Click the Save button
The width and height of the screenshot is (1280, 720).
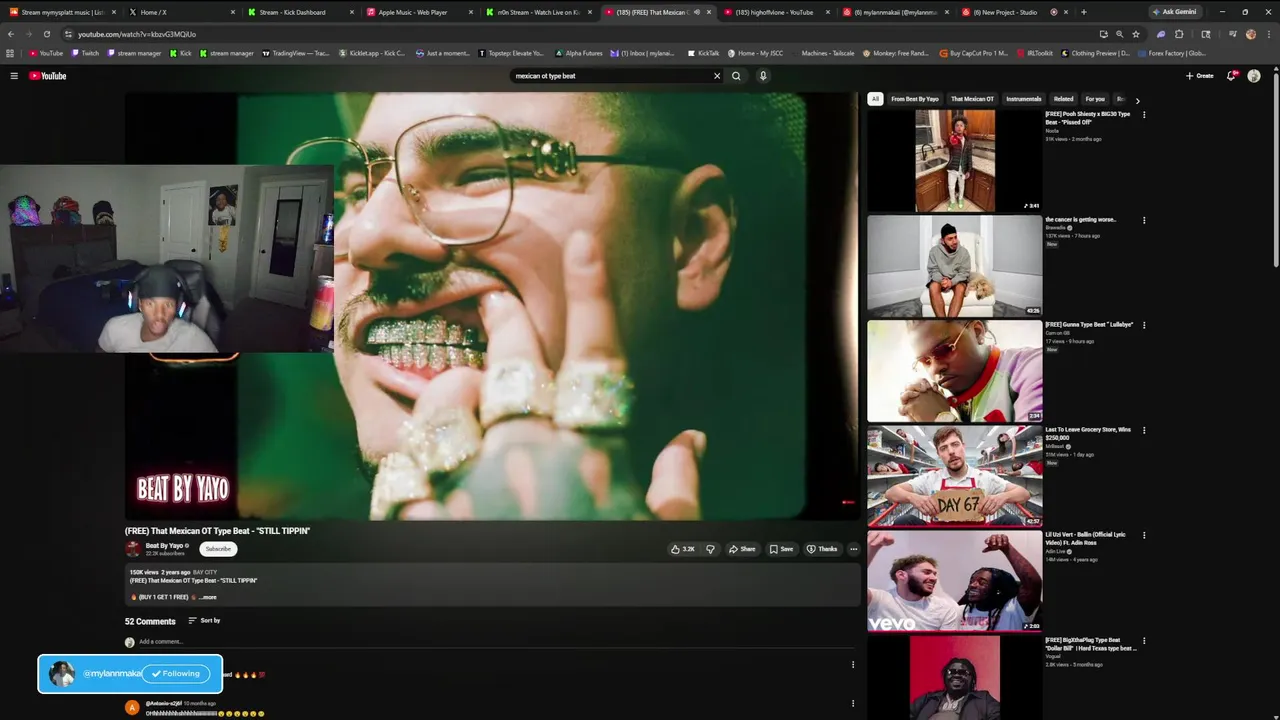click(781, 549)
